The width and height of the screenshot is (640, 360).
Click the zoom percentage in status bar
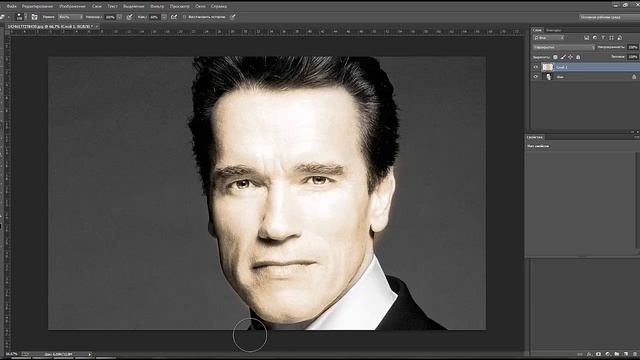point(12,354)
